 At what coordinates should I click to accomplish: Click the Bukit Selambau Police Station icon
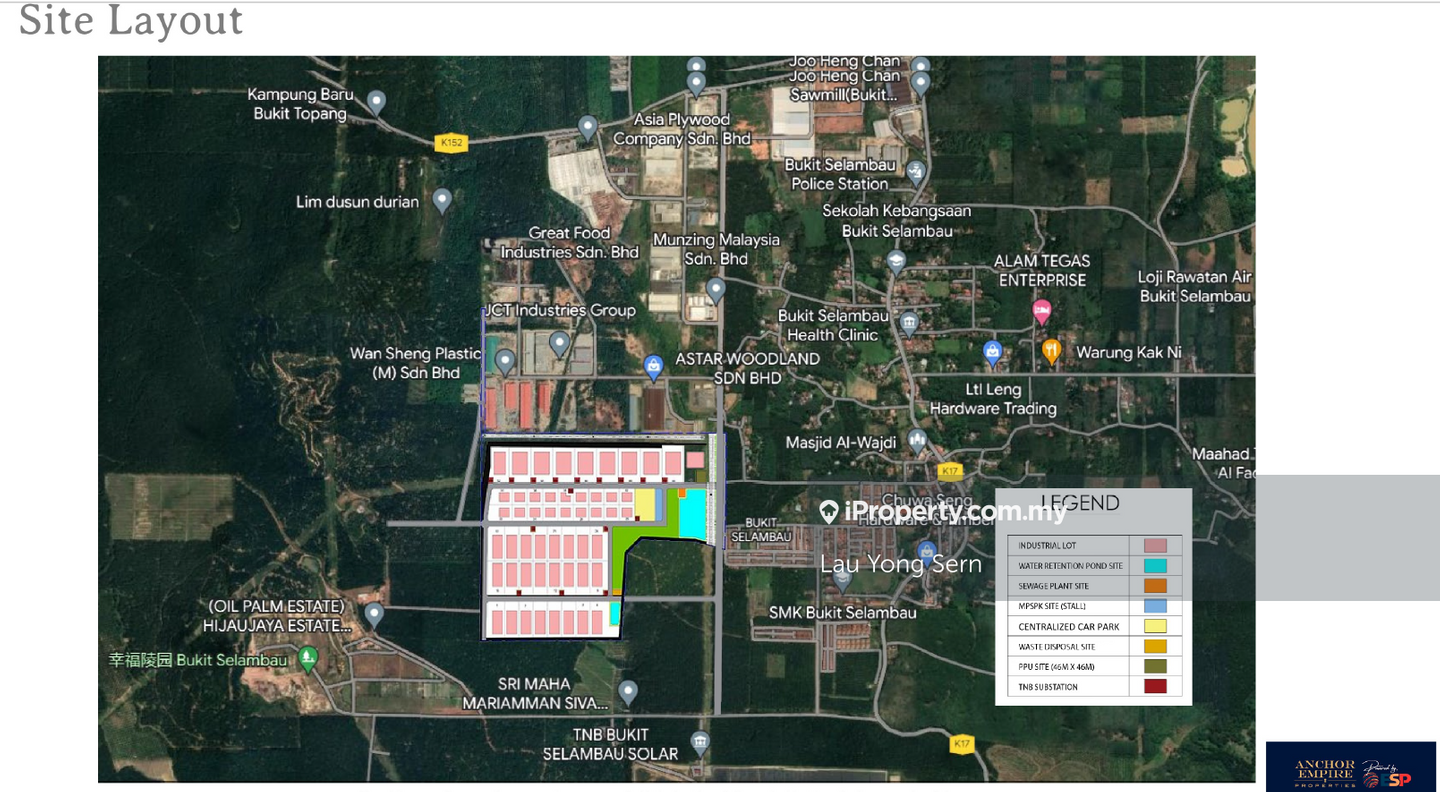(x=916, y=173)
